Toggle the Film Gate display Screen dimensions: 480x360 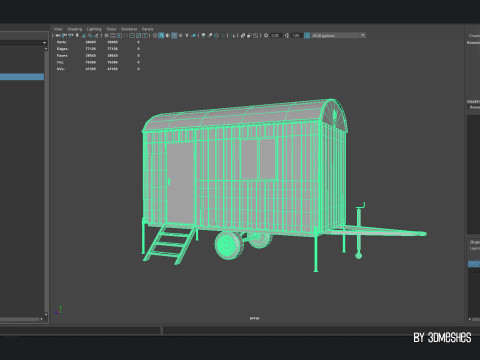pos(113,35)
